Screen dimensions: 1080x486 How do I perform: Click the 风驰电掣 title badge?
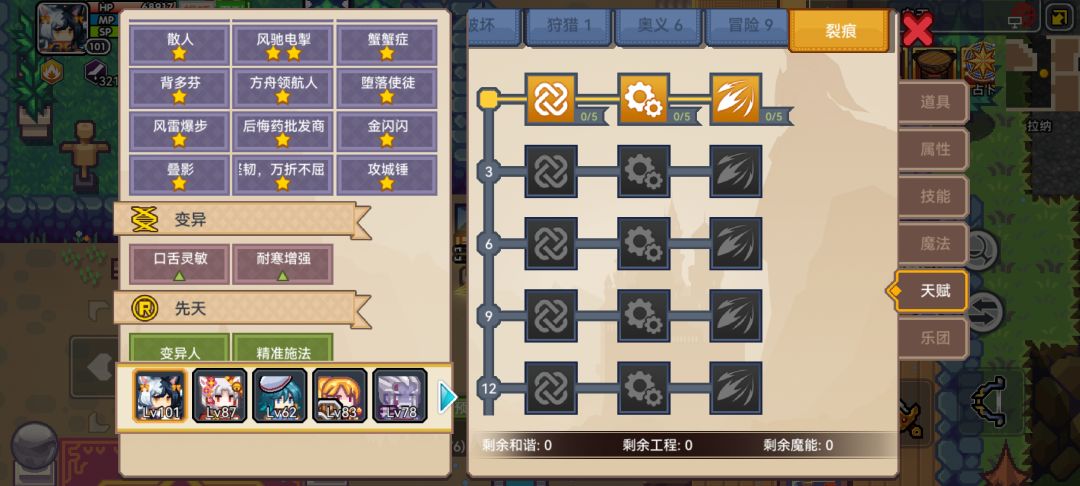(282, 45)
